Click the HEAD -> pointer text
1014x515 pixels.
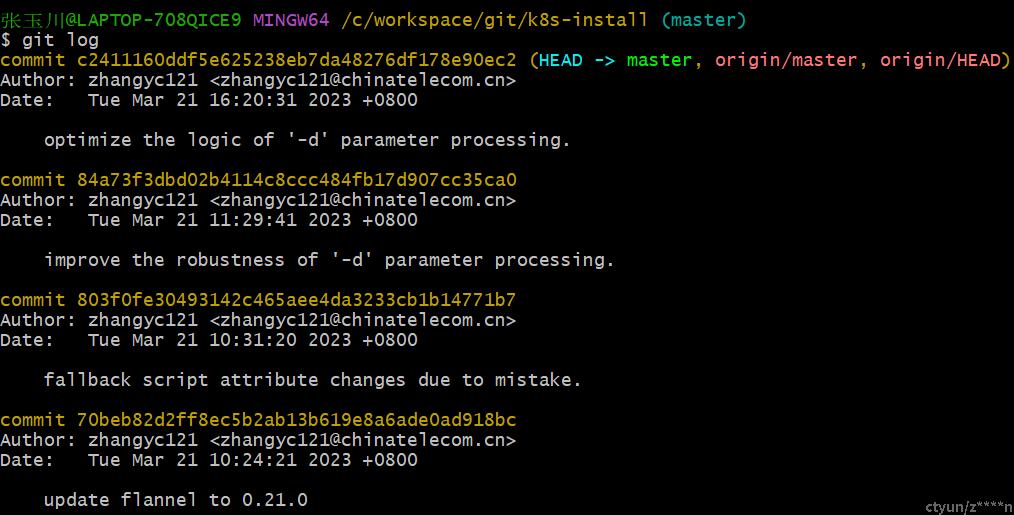[577, 60]
